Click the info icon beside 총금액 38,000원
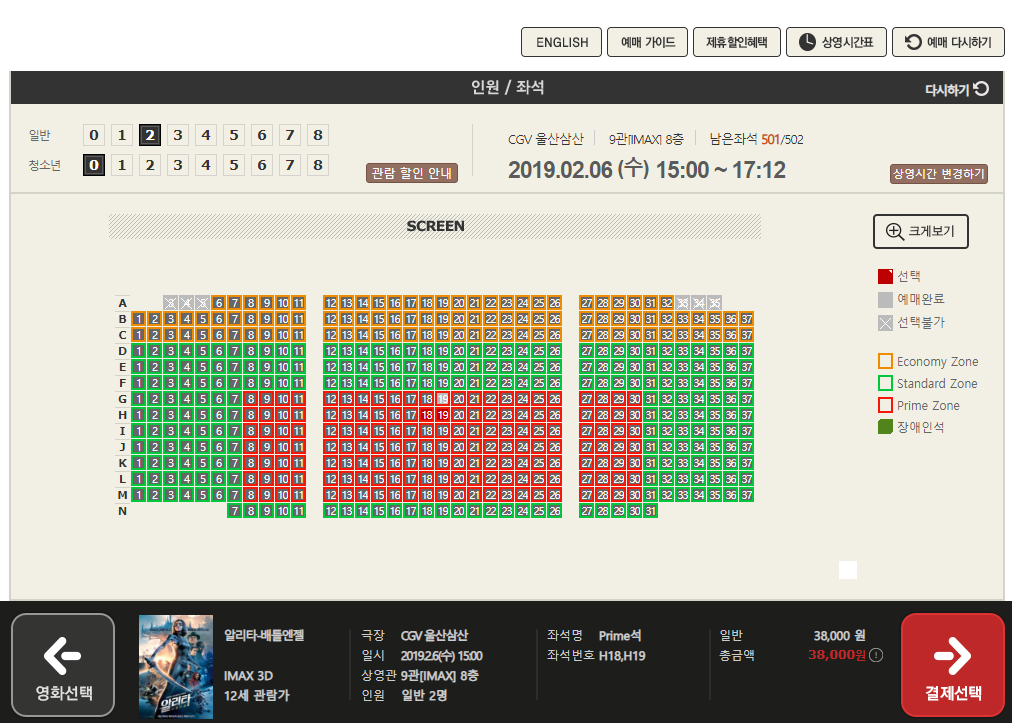This screenshot has height=723, width=1012. 876,655
